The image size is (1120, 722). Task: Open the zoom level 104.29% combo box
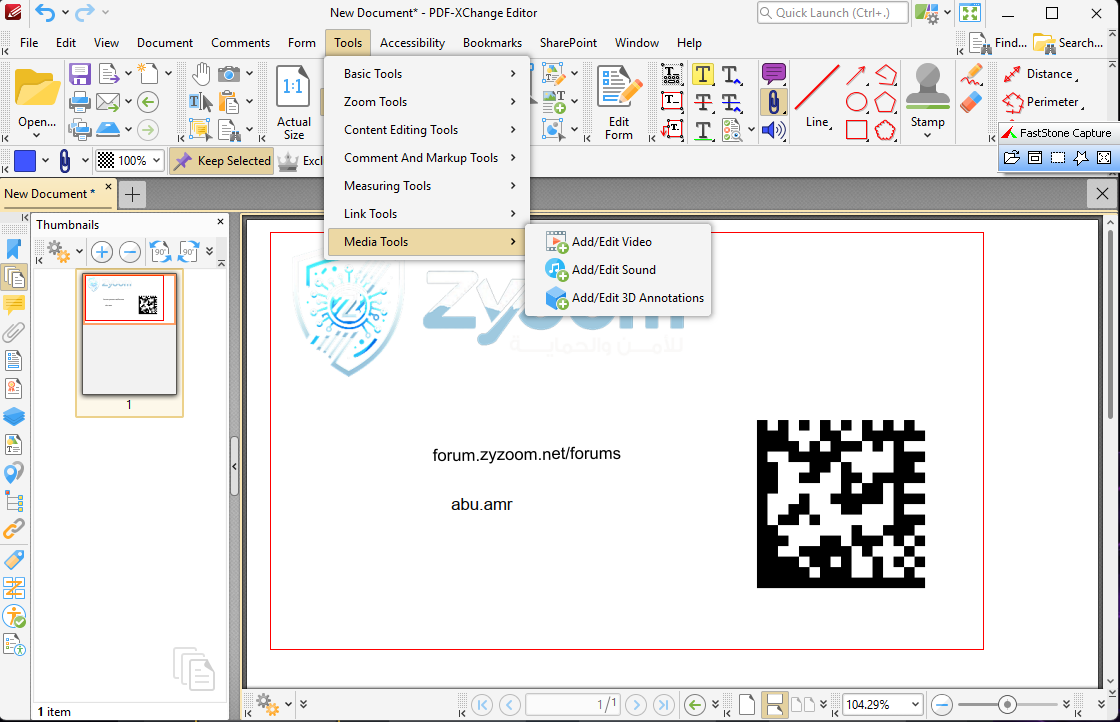pyautogui.click(x=882, y=705)
